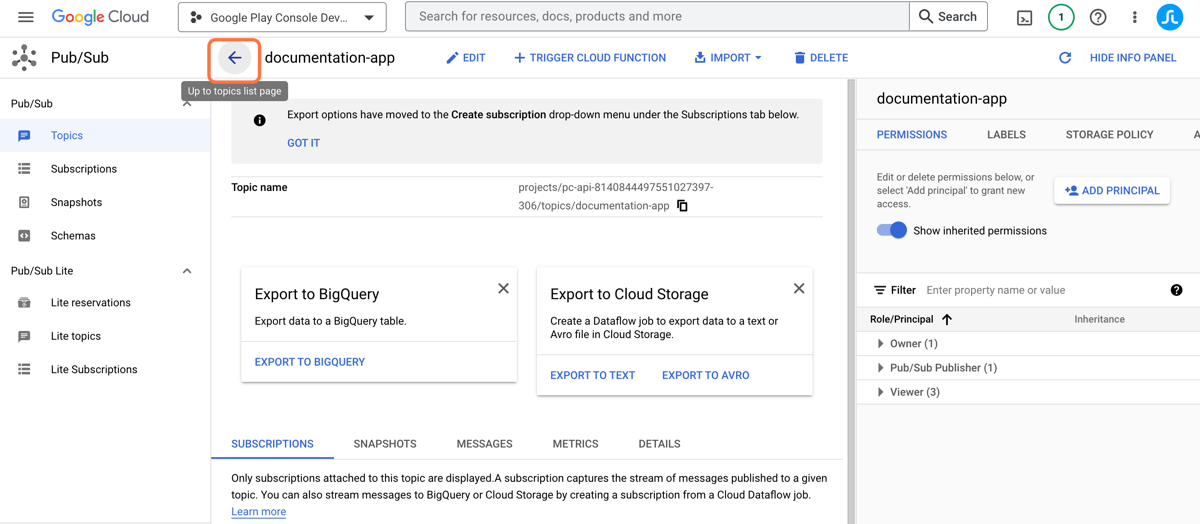Switch to the Details tab
The height and width of the screenshot is (524, 1200).
pos(660,444)
